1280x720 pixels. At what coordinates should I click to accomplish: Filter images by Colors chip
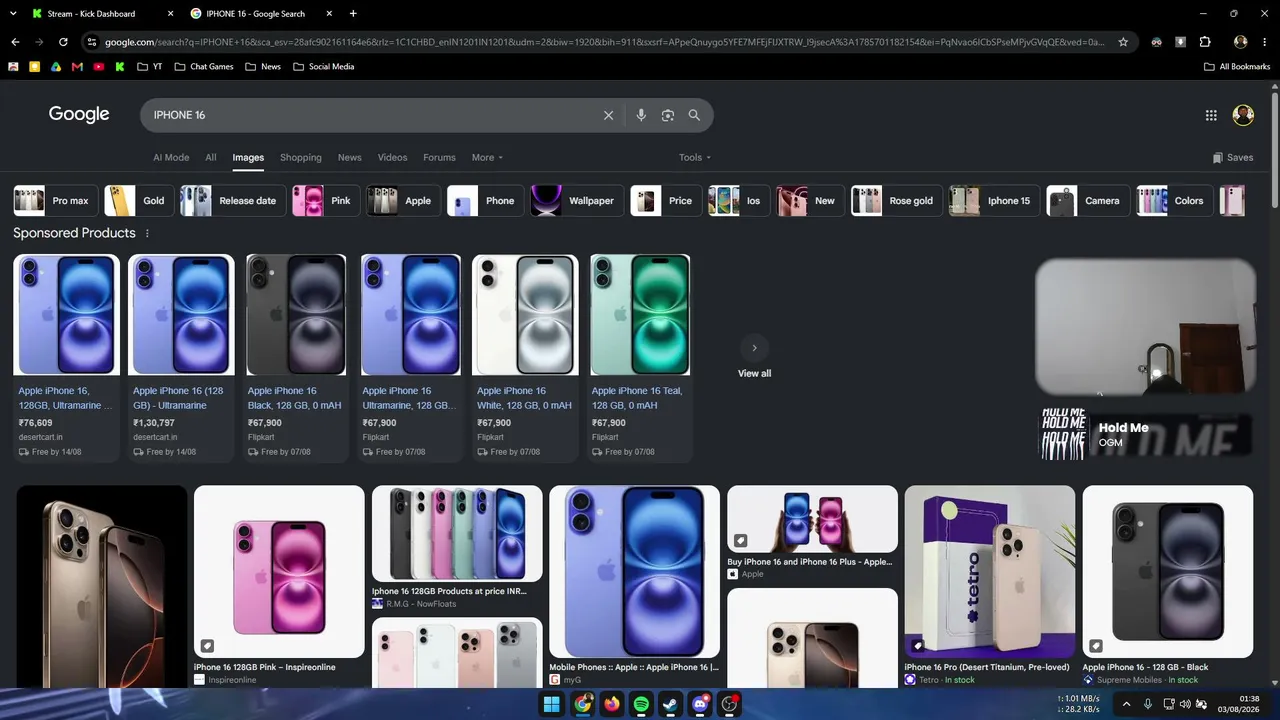point(1175,201)
